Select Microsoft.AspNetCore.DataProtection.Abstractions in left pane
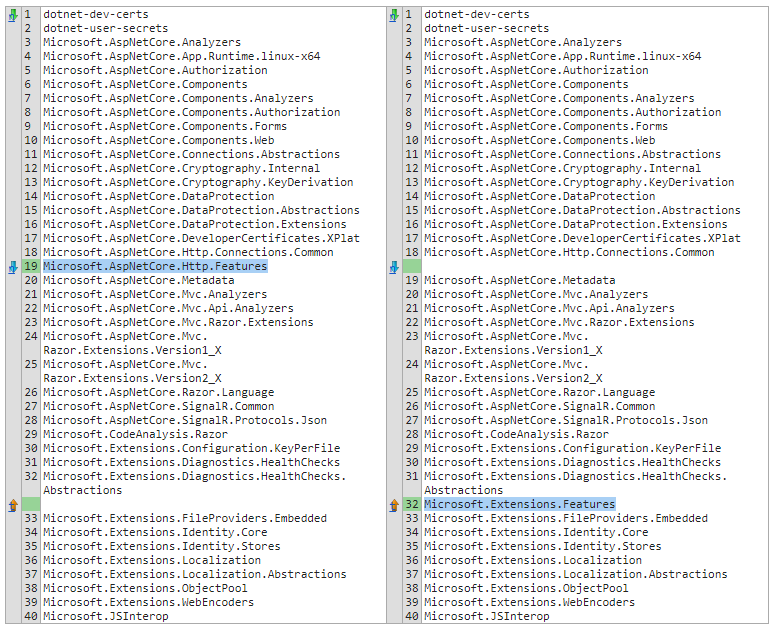773x627 pixels. tap(201, 210)
